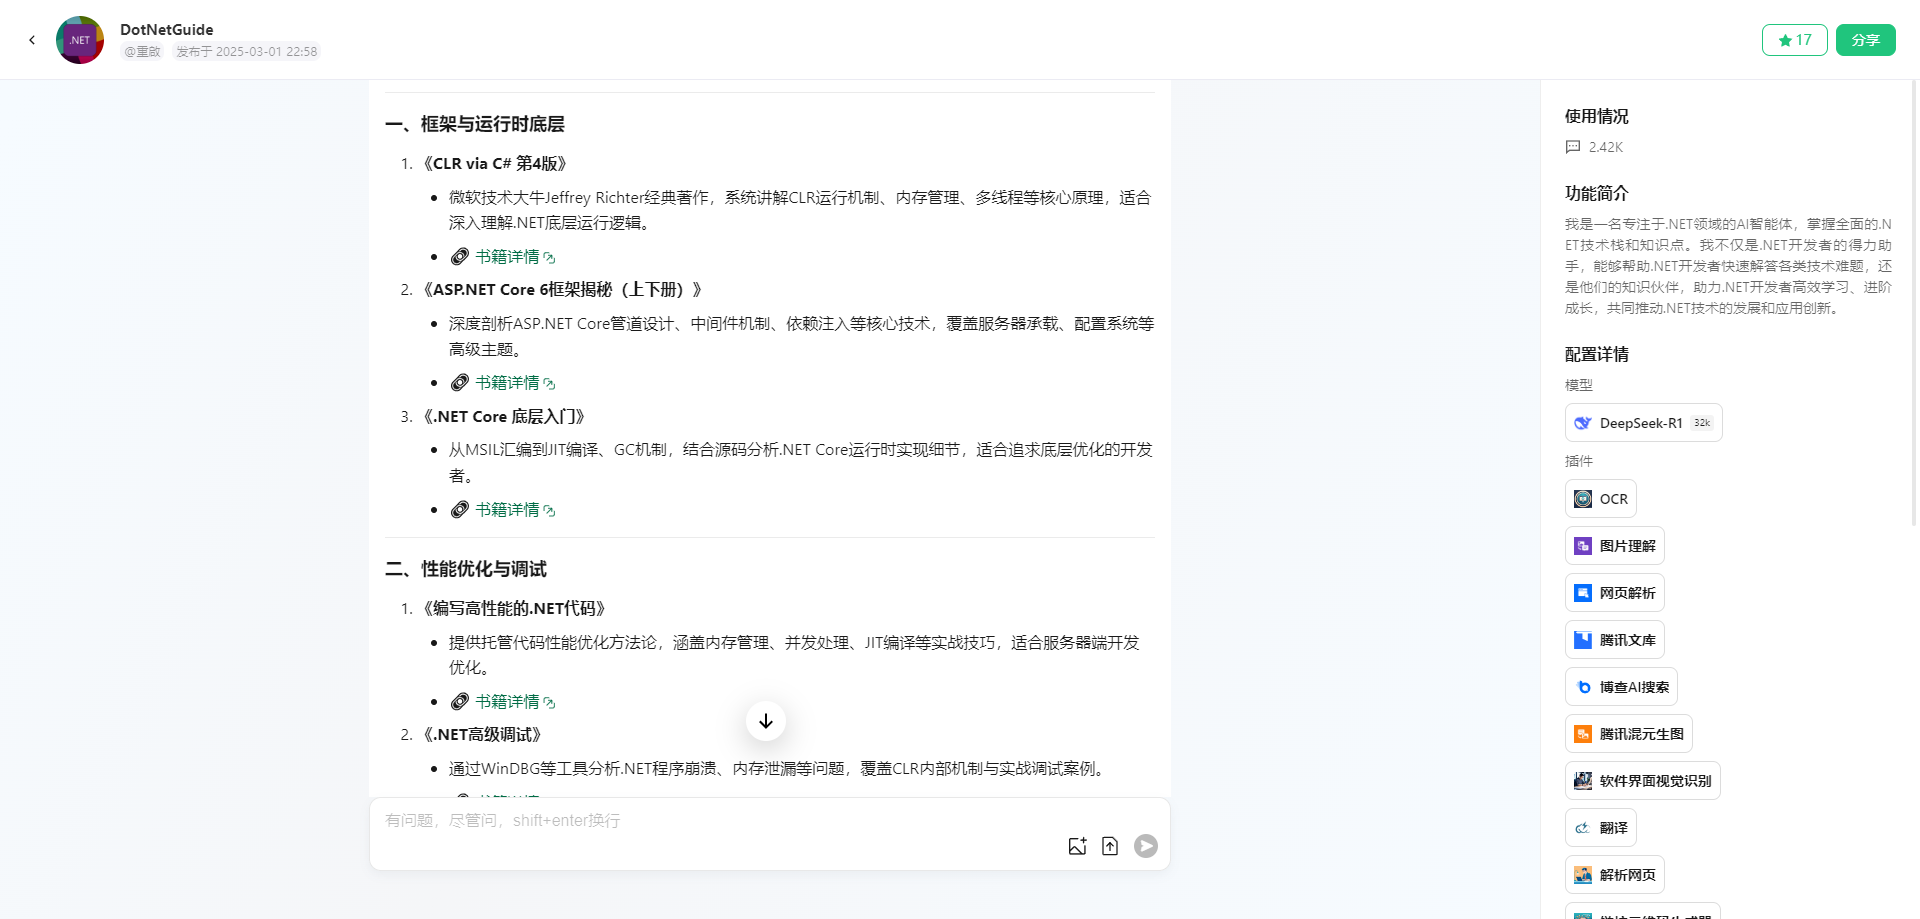
Task: Click the description starting 提供托管代码性能优化方法论
Action: click(795, 655)
